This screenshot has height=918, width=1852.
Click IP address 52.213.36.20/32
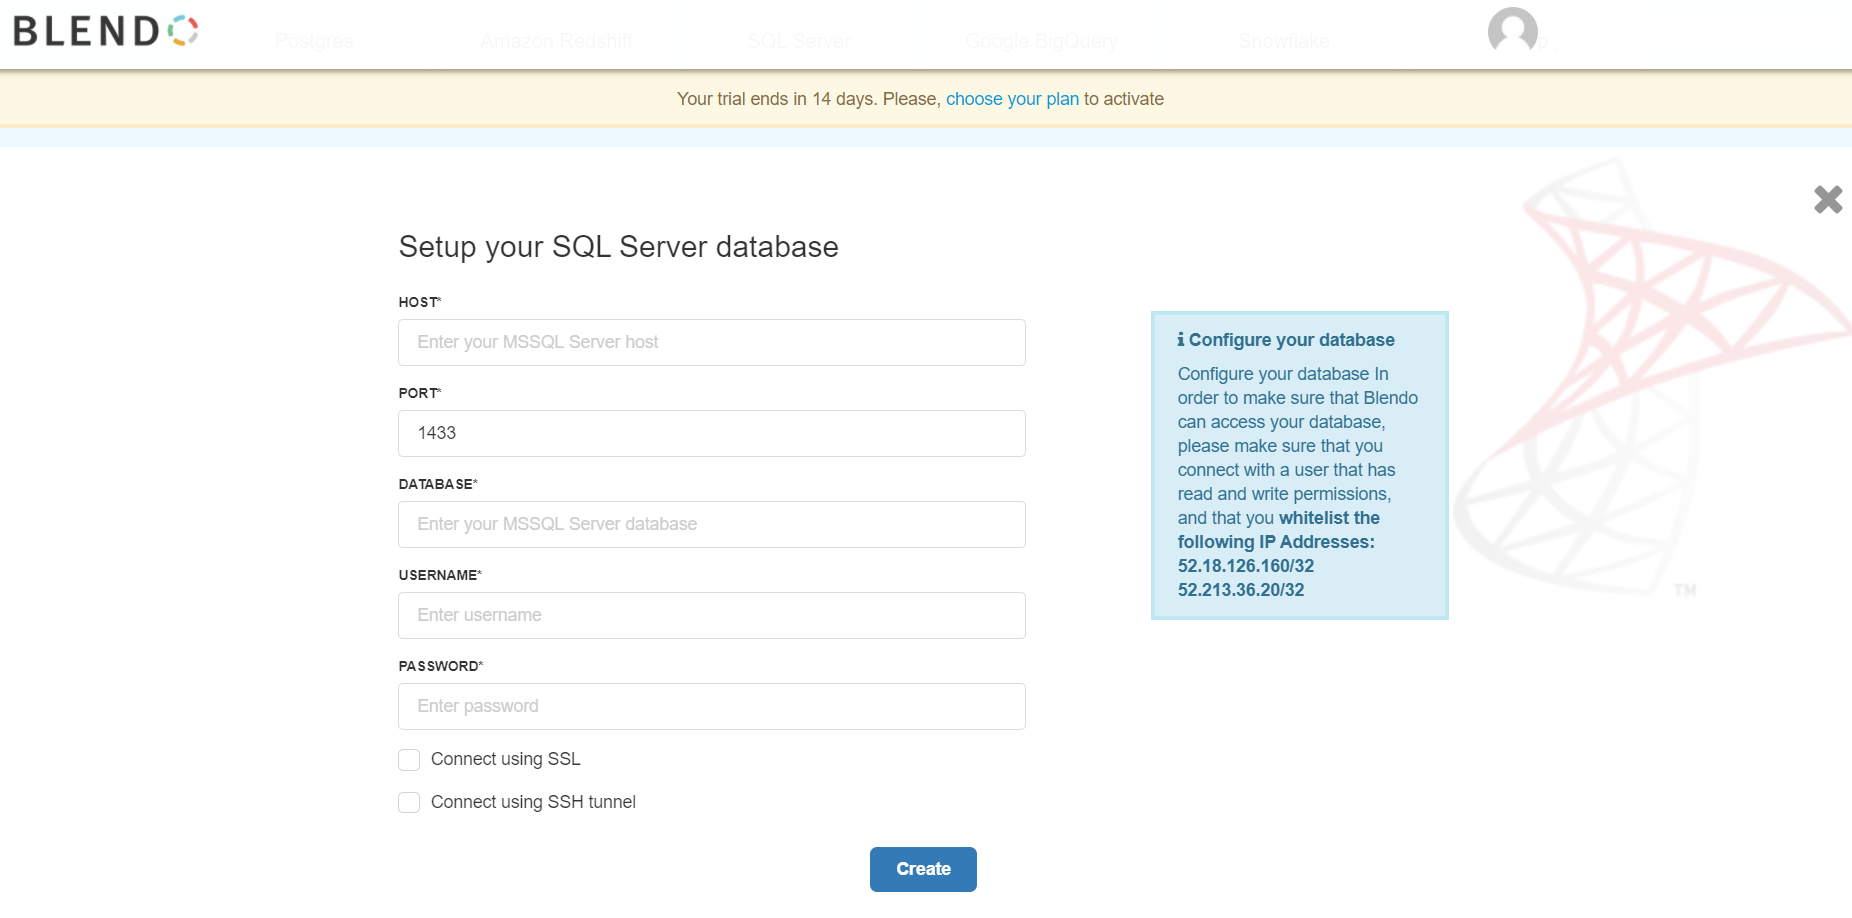point(1241,590)
